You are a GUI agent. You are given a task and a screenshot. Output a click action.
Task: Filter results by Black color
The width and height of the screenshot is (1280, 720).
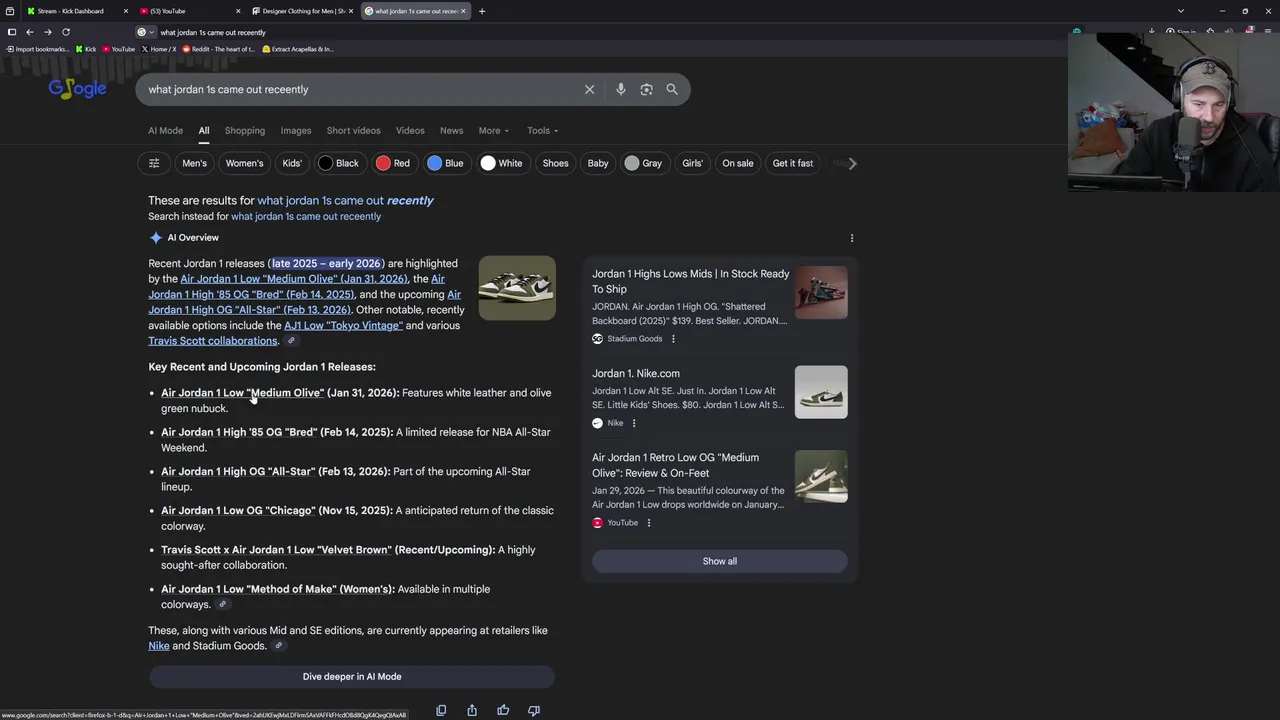pos(339,163)
